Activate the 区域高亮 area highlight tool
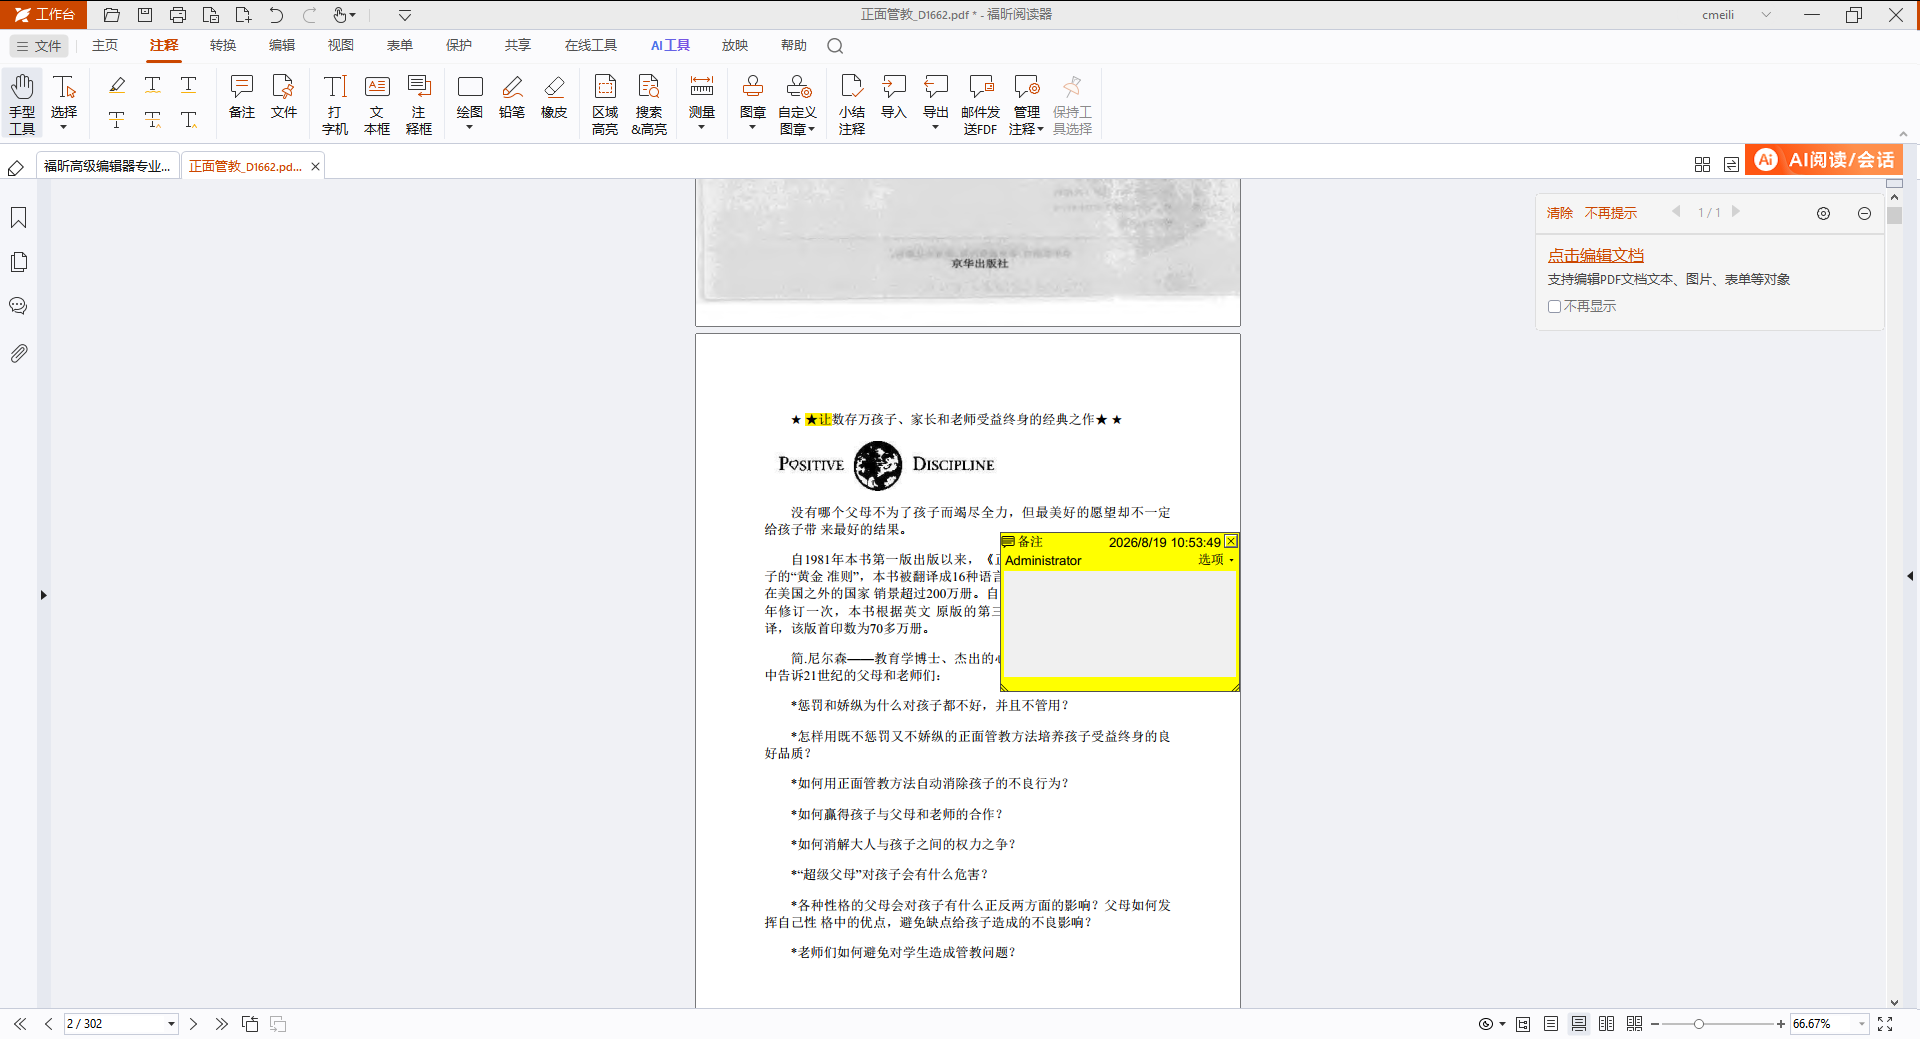The image size is (1920, 1039). (605, 104)
